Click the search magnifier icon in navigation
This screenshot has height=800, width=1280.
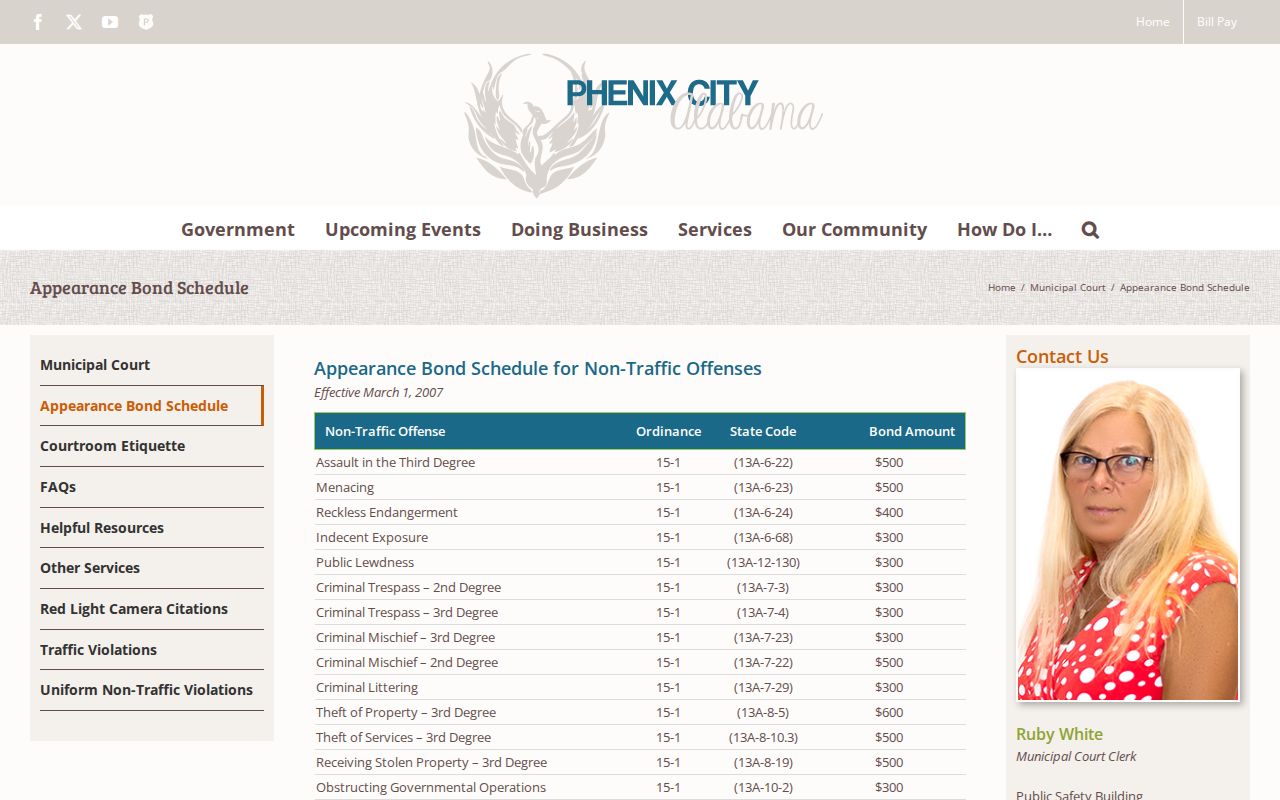click(1090, 229)
